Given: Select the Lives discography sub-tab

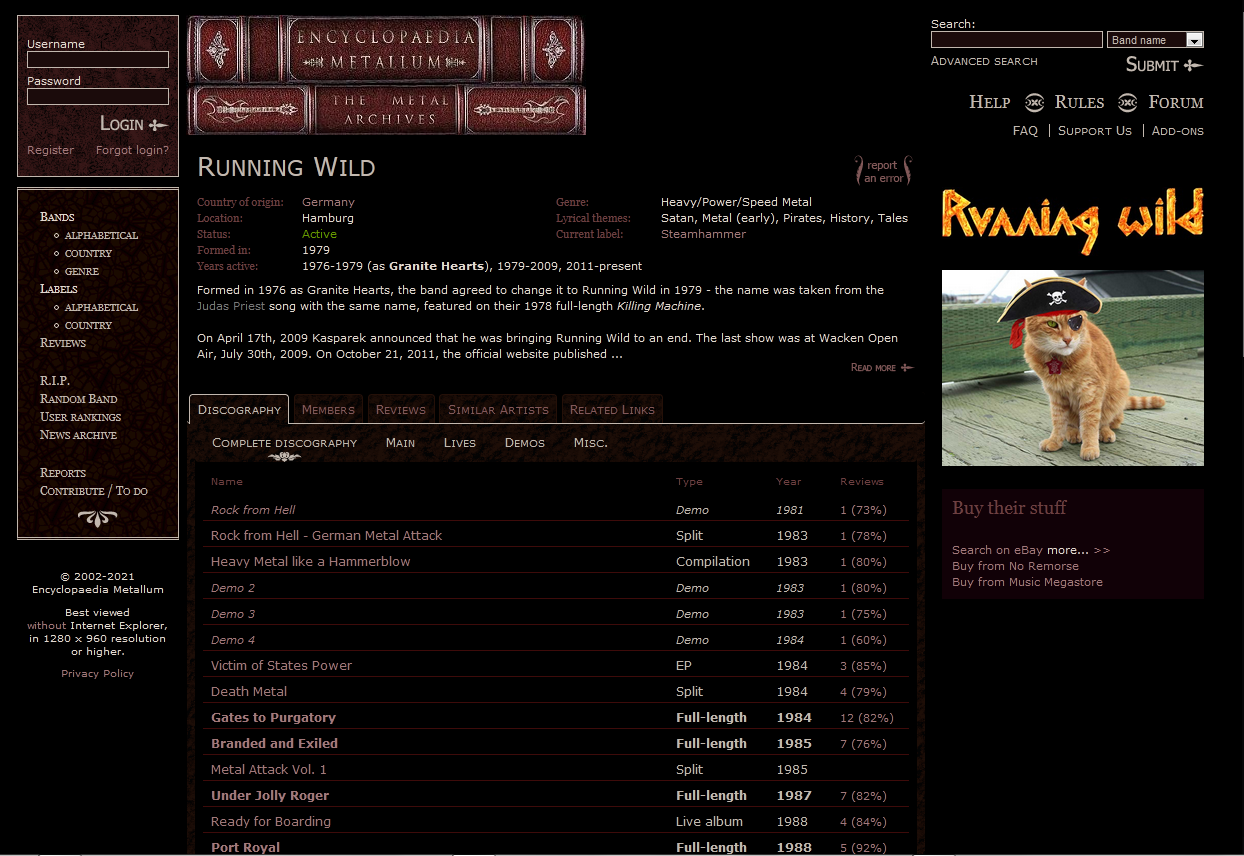Looking at the screenshot, I should tap(460, 442).
